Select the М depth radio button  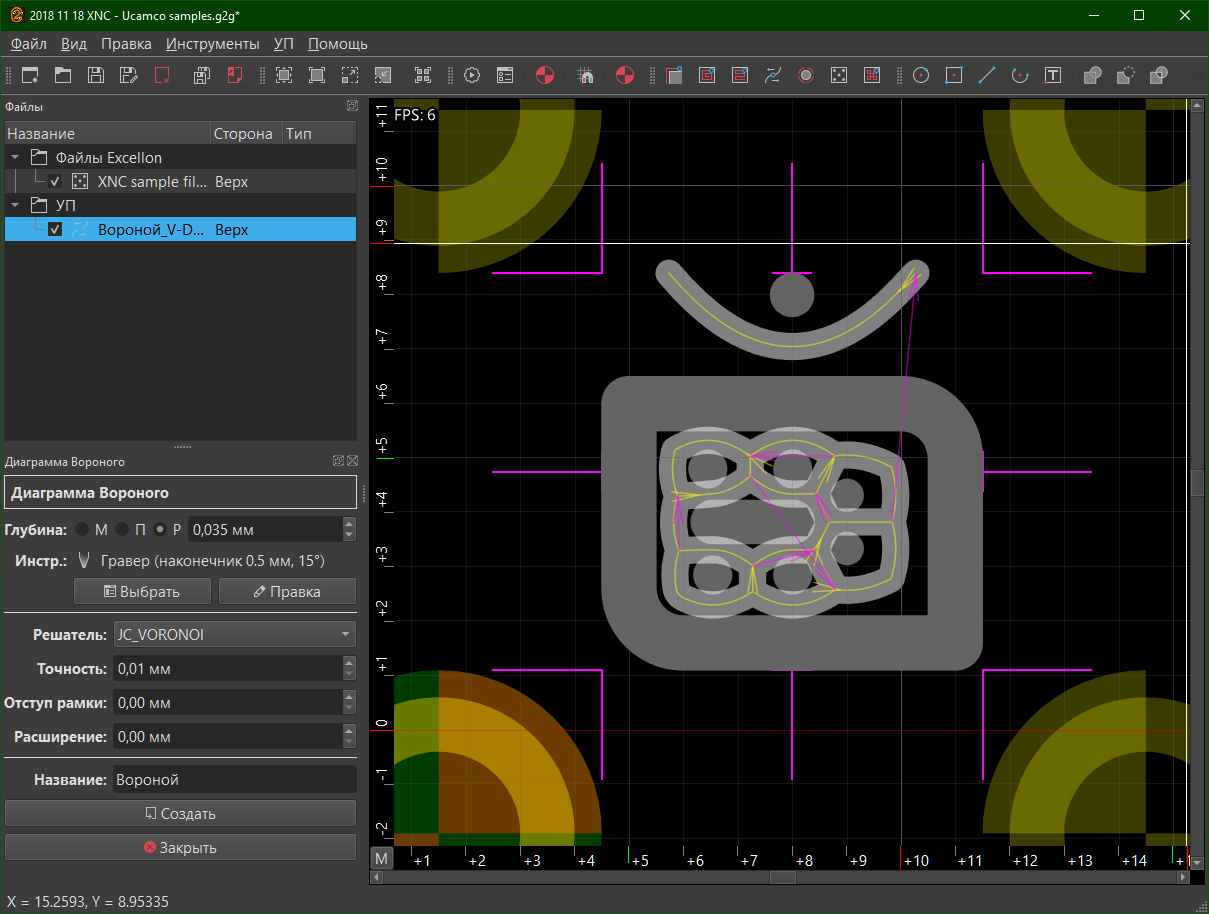point(82,529)
